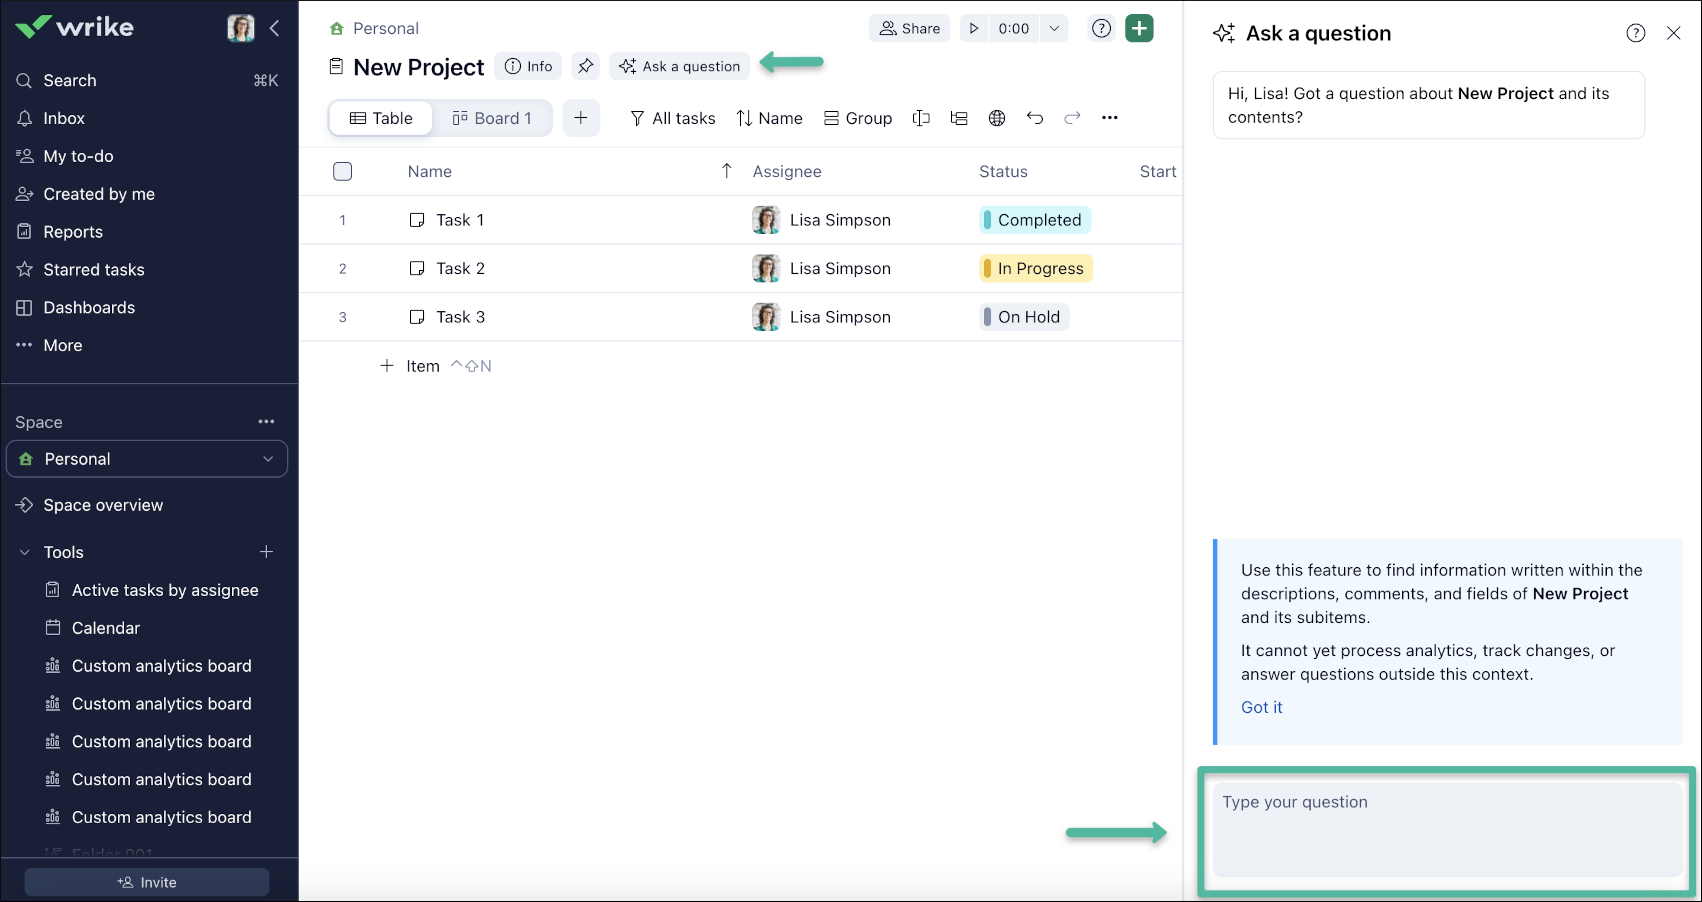This screenshot has width=1702, height=902.
Task: Click the Share button
Action: 910,28
